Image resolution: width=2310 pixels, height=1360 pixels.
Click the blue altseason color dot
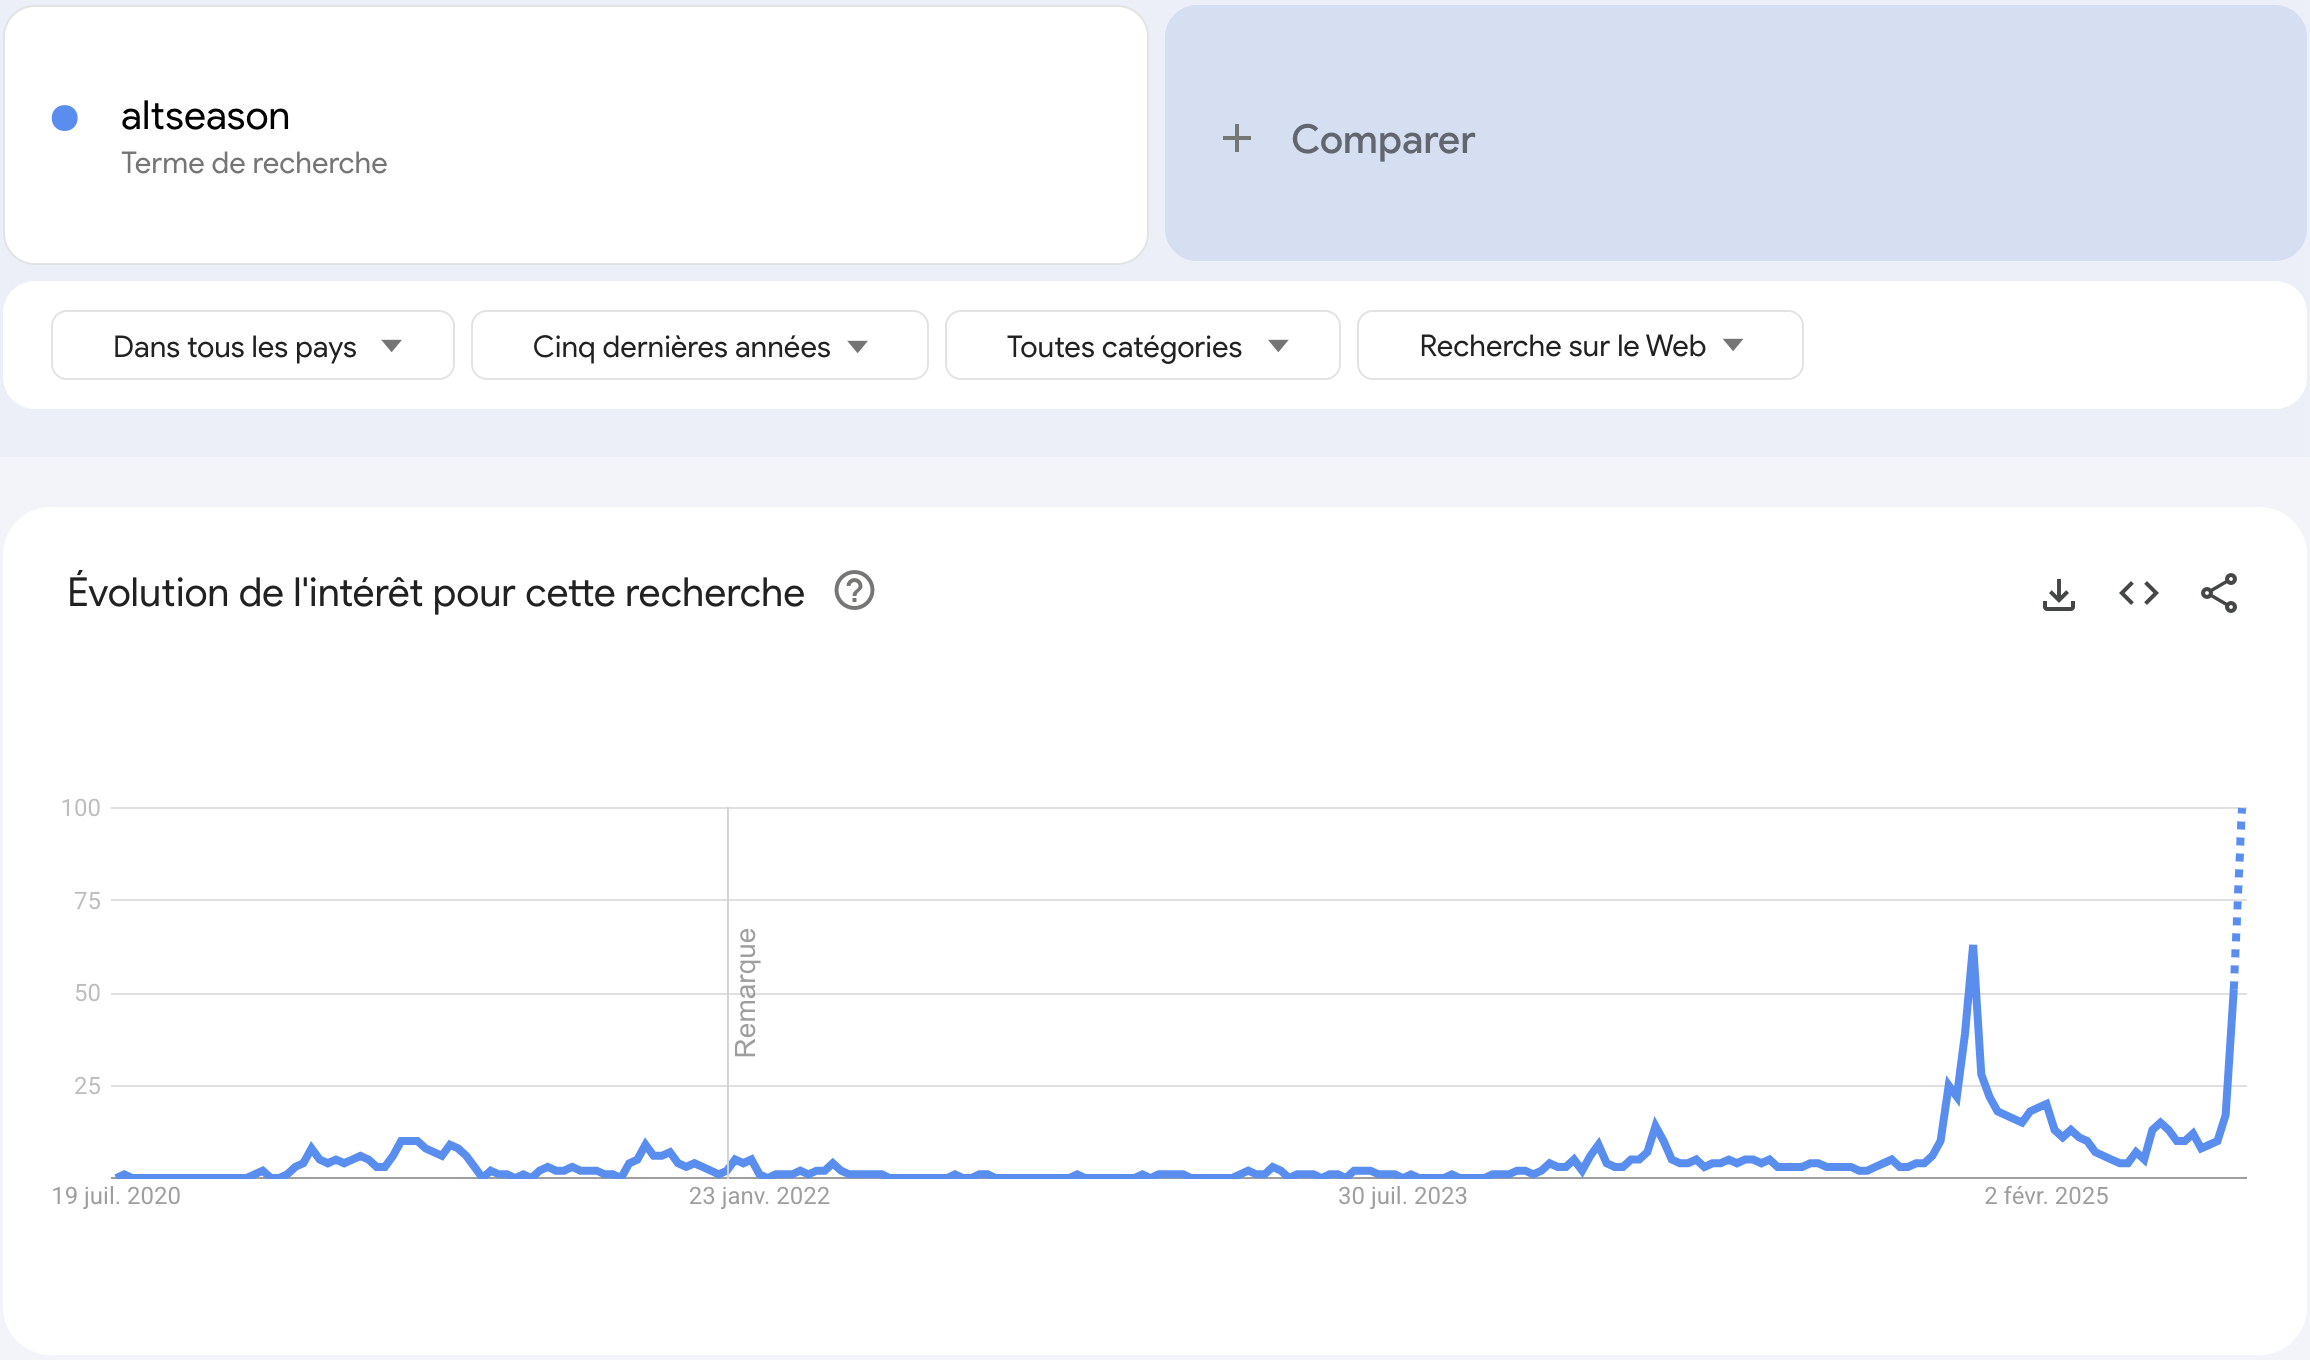tap(65, 118)
